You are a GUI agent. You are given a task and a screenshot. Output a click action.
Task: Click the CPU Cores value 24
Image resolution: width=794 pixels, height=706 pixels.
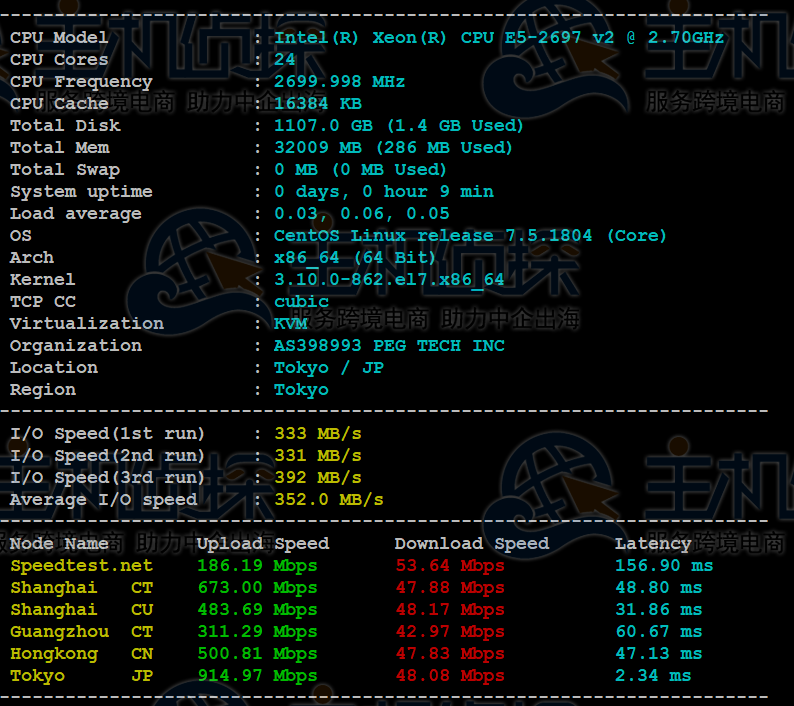285,60
